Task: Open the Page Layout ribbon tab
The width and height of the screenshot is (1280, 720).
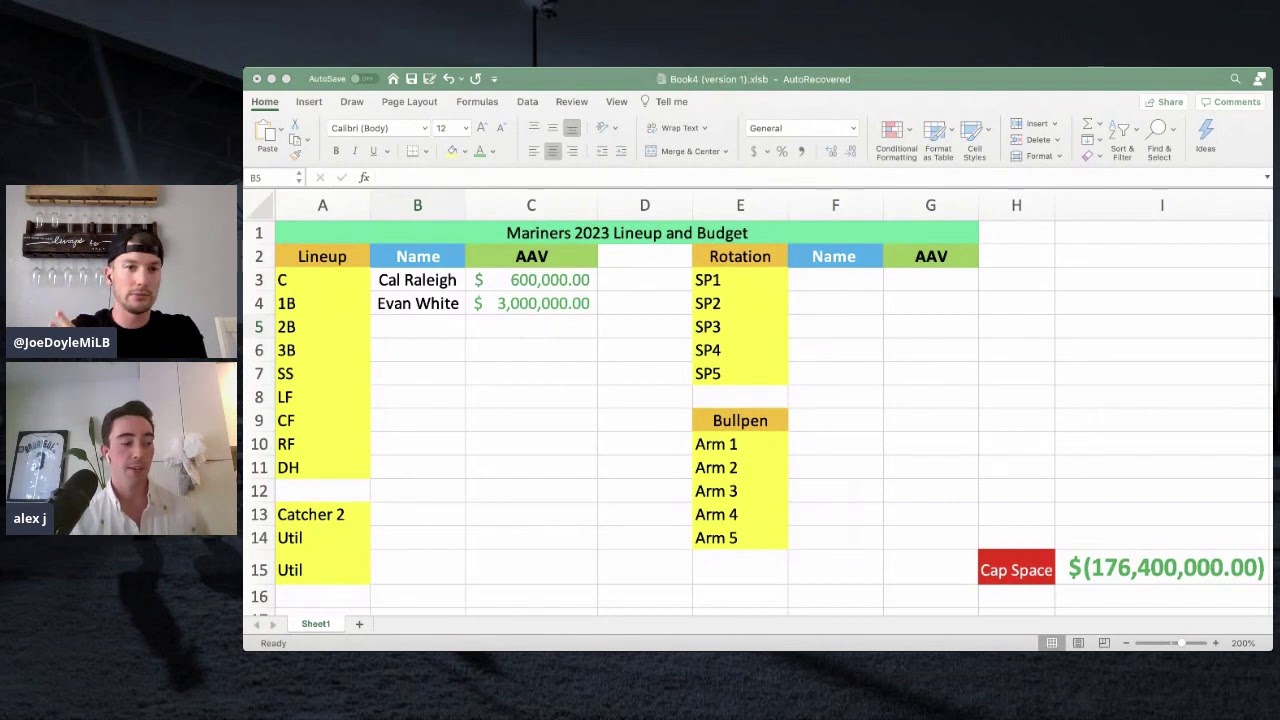Action: click(409, 102)
